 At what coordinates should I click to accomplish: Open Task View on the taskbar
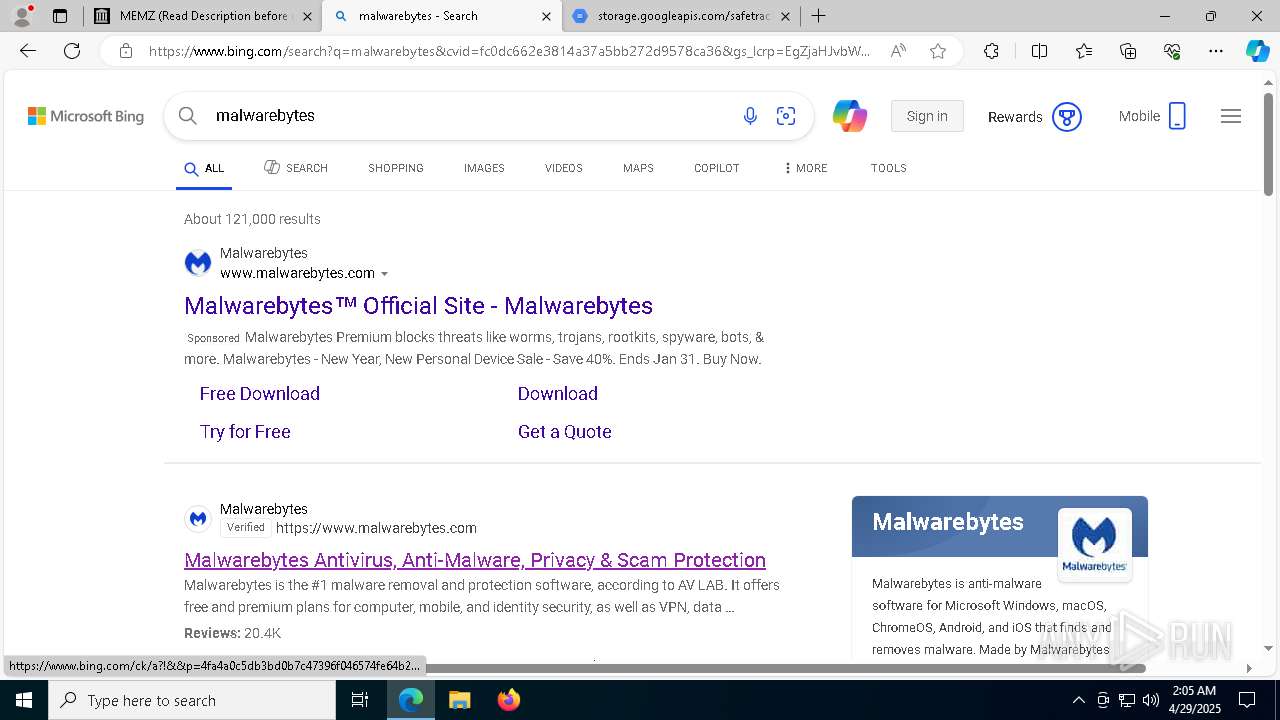tap(360, 700)
